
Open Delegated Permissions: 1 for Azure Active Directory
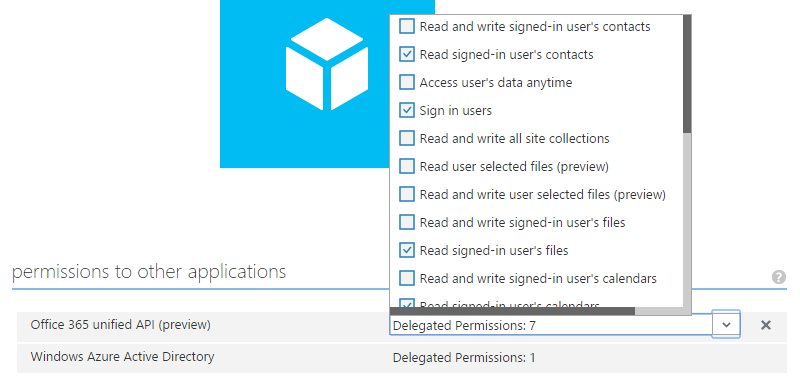(464, 358)
